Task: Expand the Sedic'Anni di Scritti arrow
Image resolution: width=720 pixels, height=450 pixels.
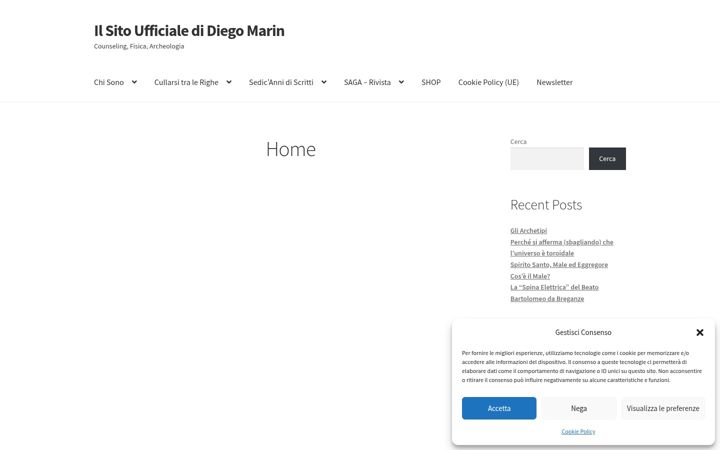Action: click(324, 82)
